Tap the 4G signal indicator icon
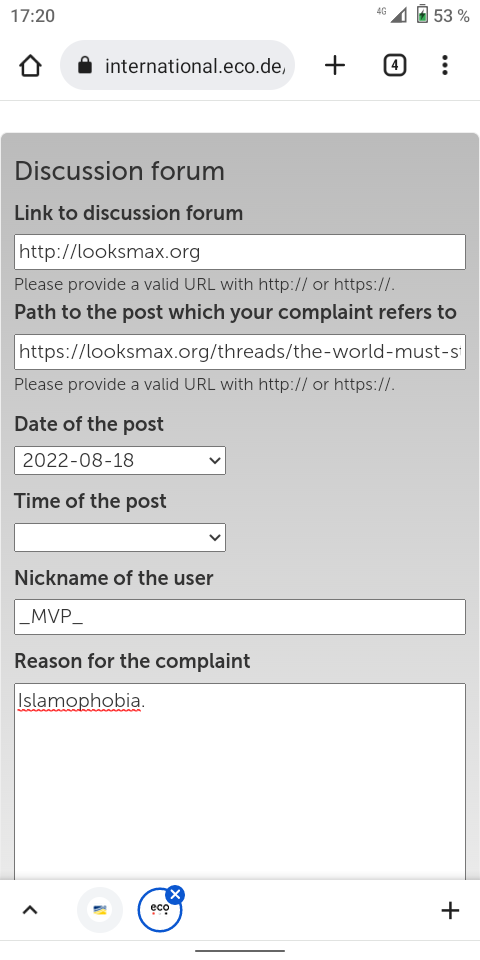 point(392,14)
